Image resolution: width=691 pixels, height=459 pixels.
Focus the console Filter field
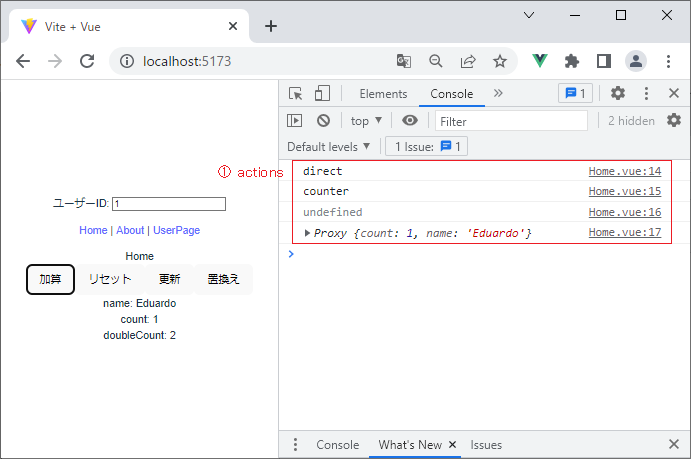(511, 121)
